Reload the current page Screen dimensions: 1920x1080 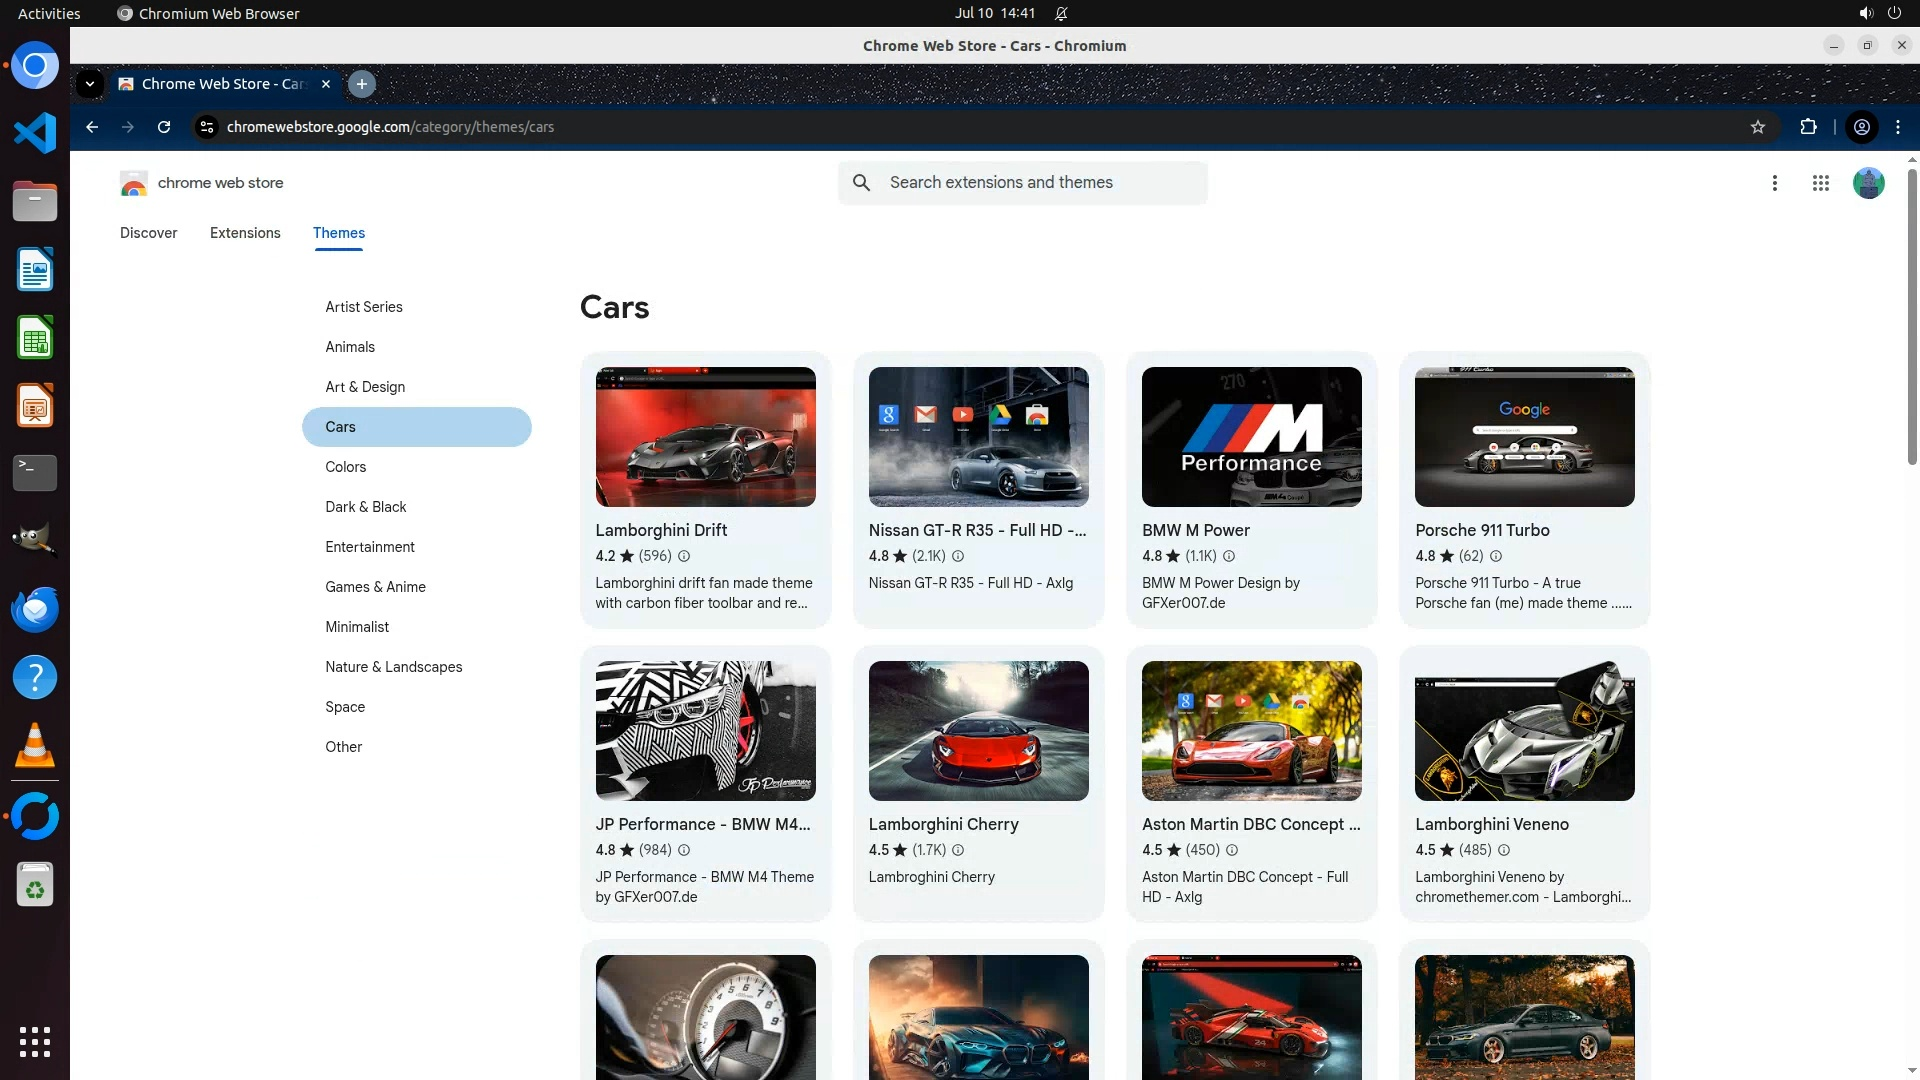coord(164,127)
